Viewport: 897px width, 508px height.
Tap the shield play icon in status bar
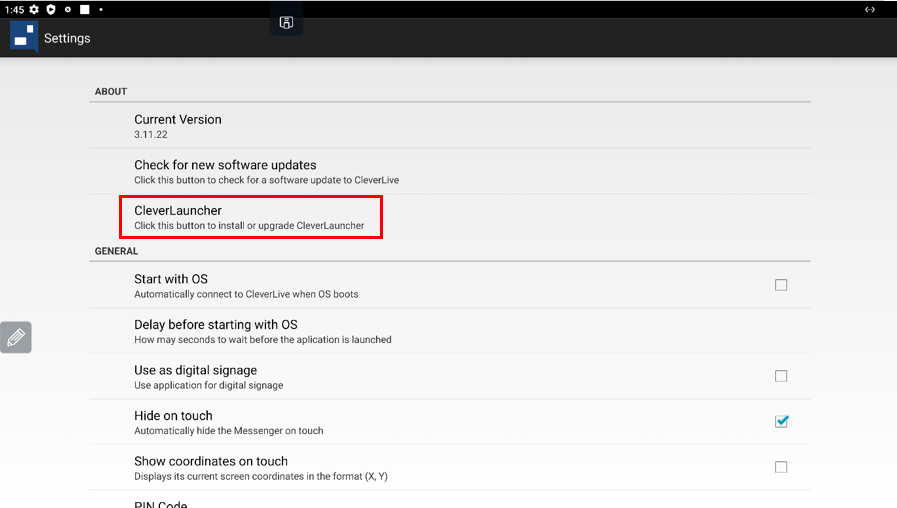51,9
